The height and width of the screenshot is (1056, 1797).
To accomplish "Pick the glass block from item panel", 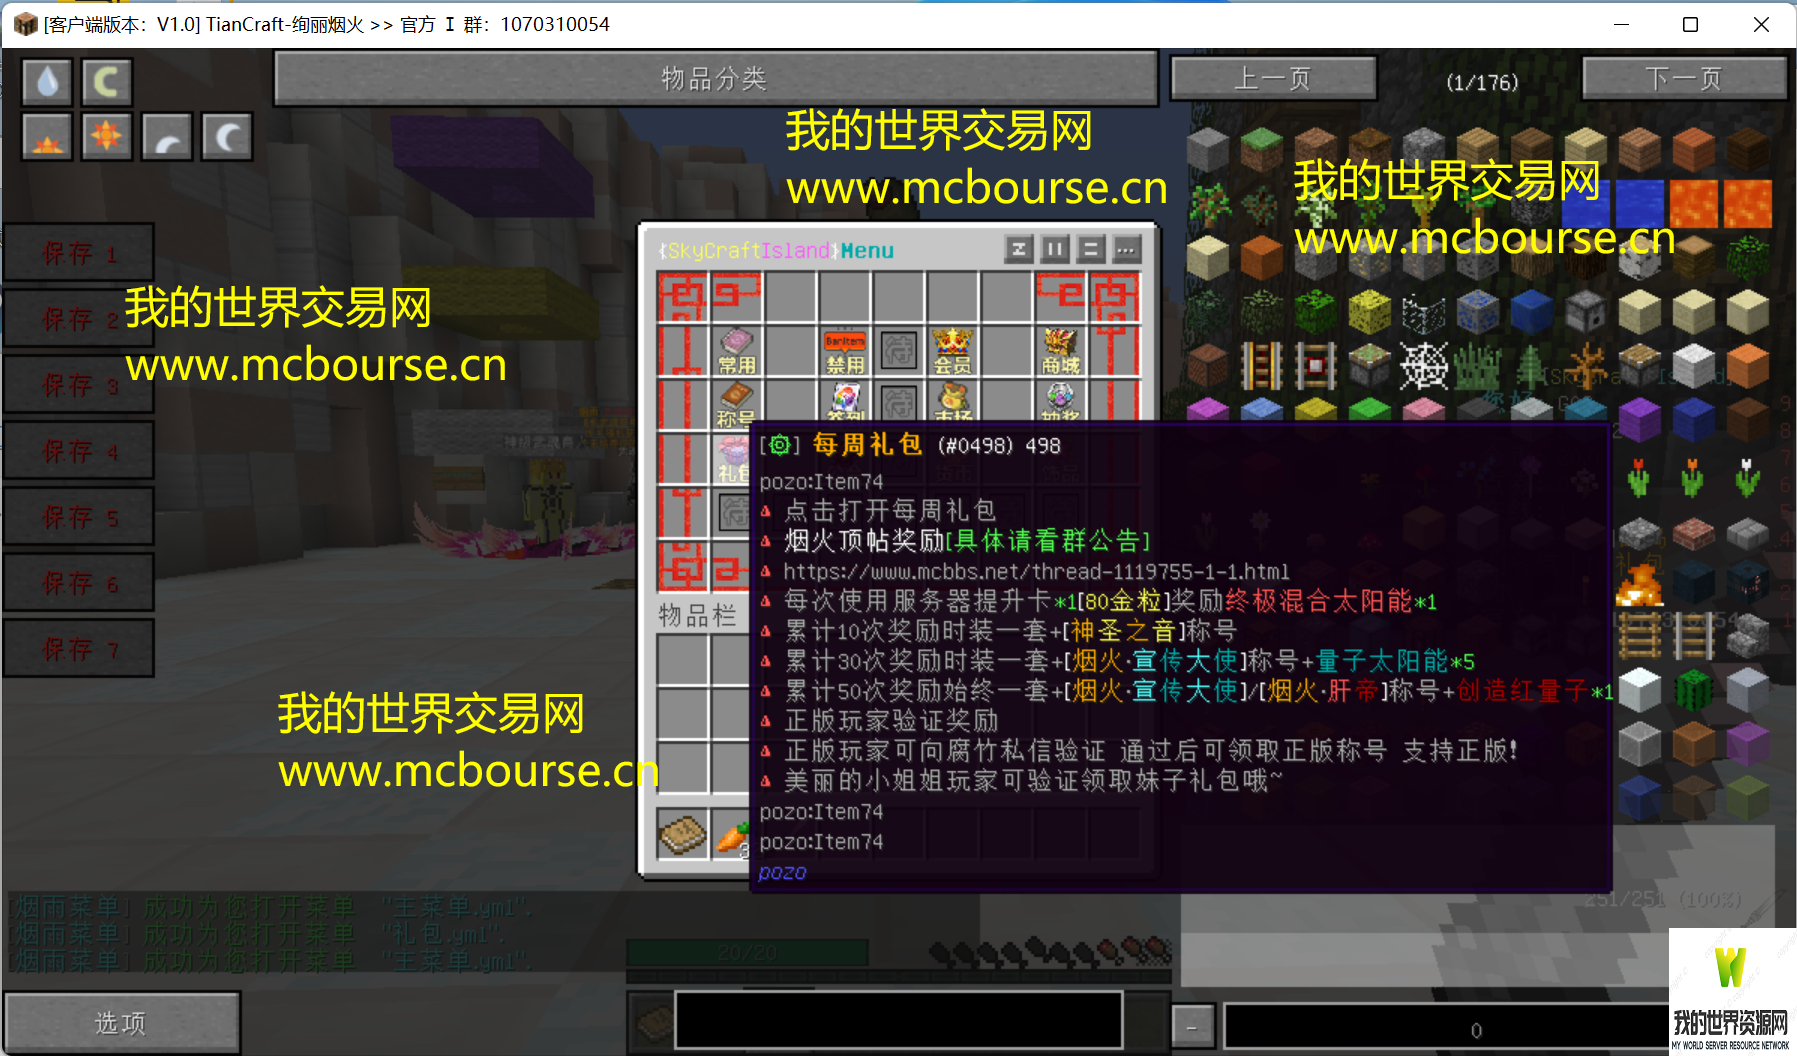I will point(1424,311).
